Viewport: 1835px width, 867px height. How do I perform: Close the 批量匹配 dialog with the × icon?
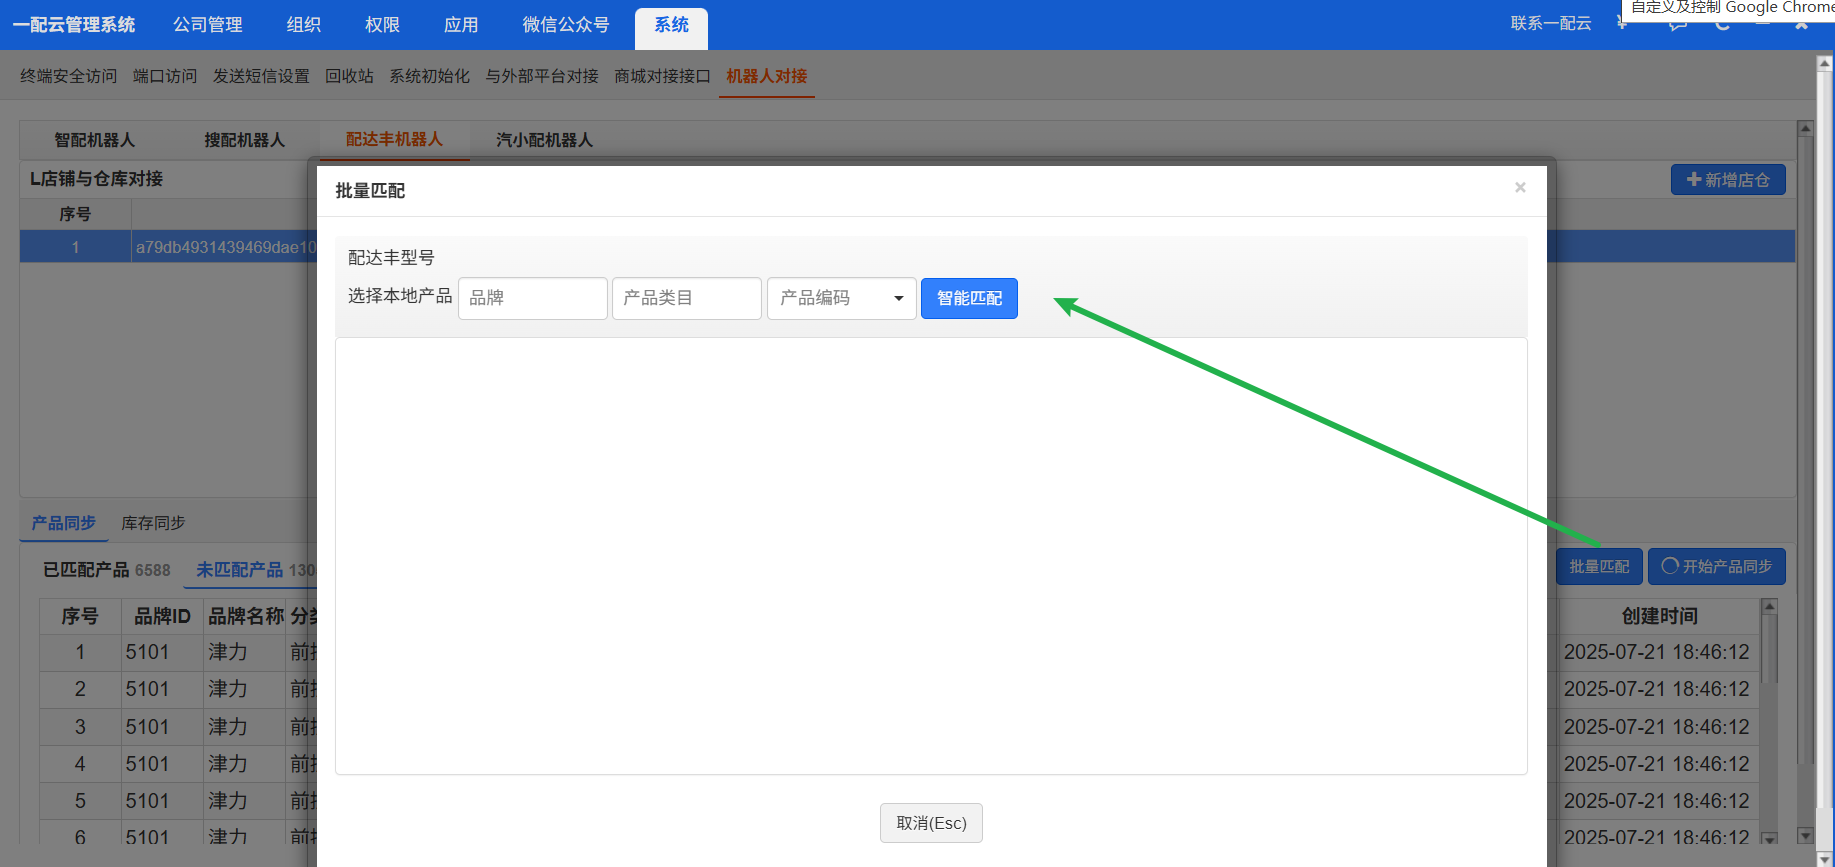point(1520,187)
